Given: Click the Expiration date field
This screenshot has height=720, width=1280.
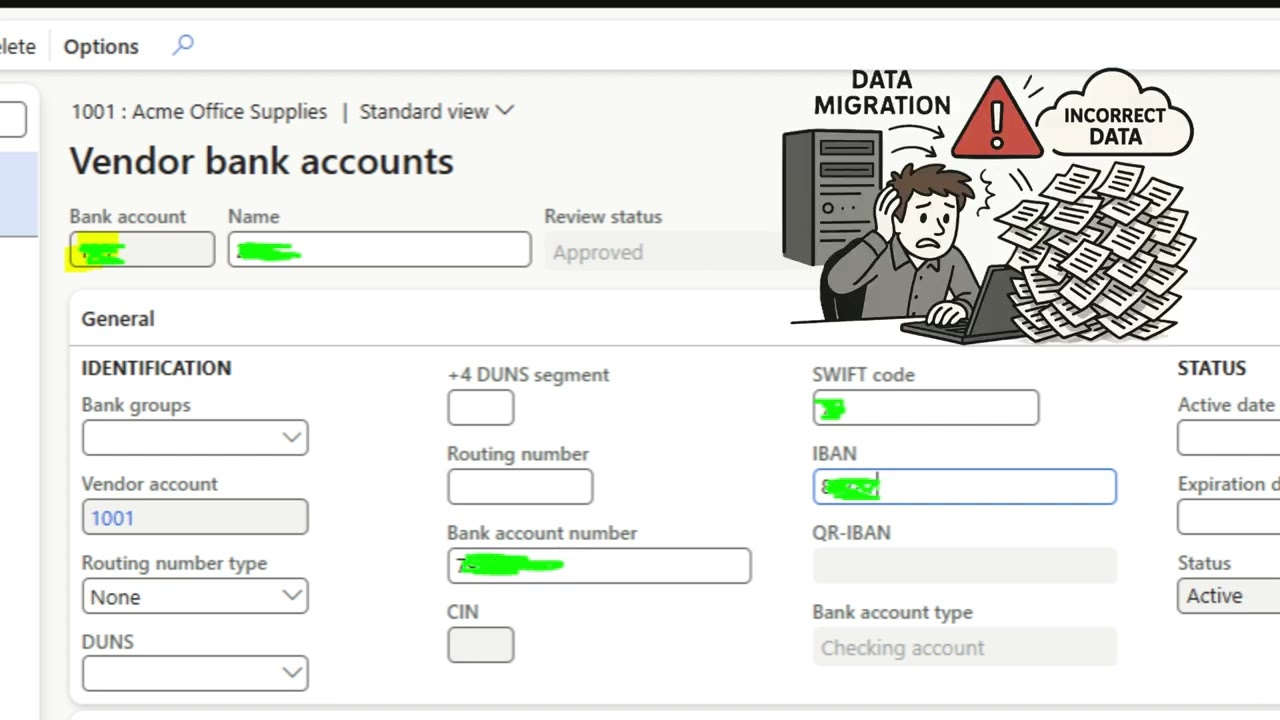Looking at the screenshot, I should coord(1229,517).
